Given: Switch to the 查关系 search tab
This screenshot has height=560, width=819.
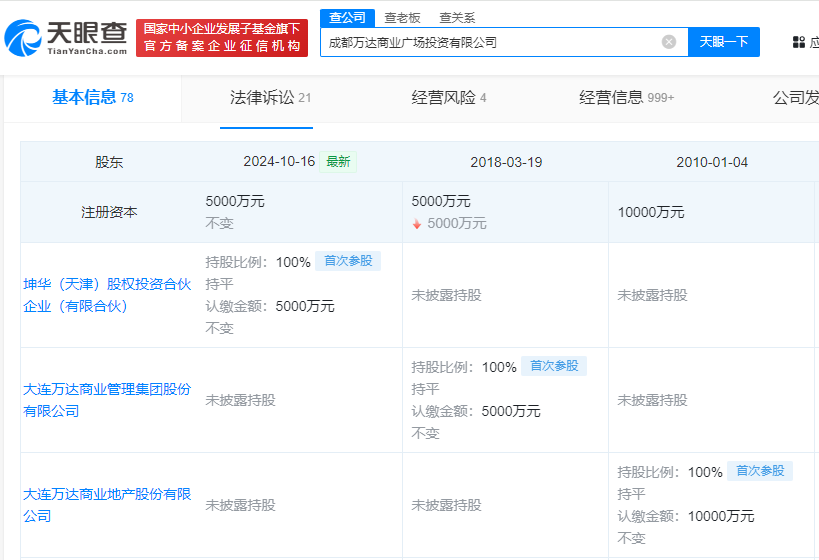Looking at the screenshot, I should point(457,17).
